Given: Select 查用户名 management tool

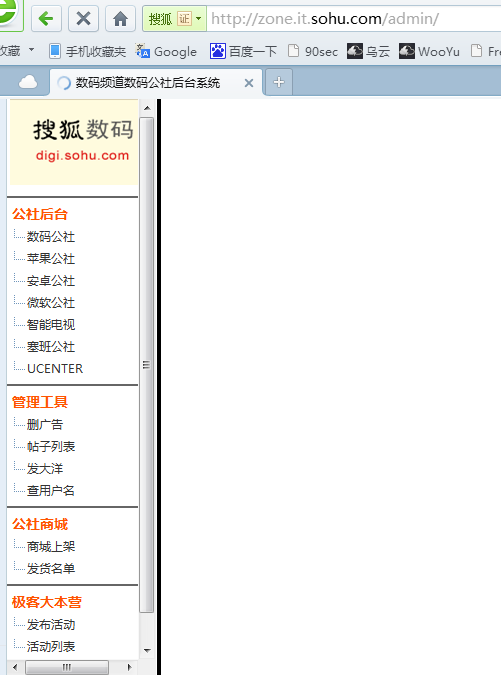Looking at the screenshot, I should 51,491.
